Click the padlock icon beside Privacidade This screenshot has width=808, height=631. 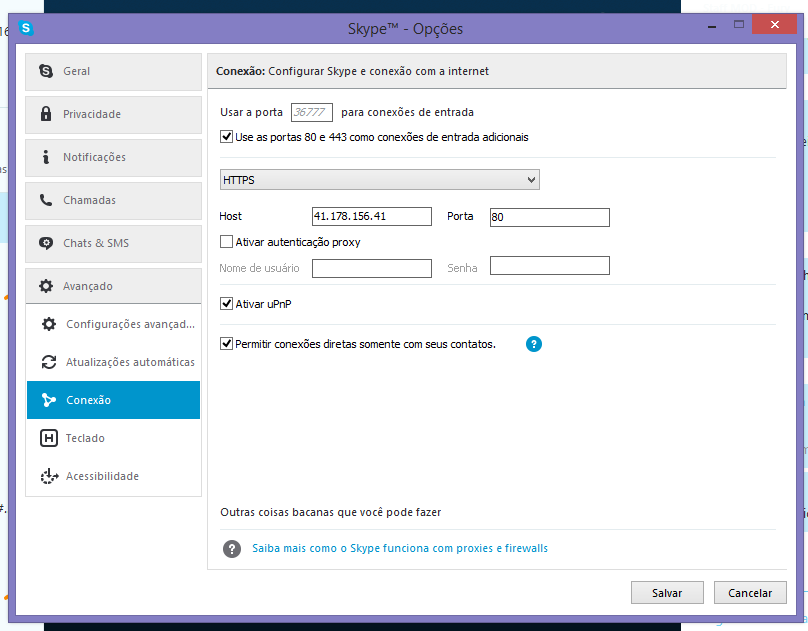[x=46, y=114]
